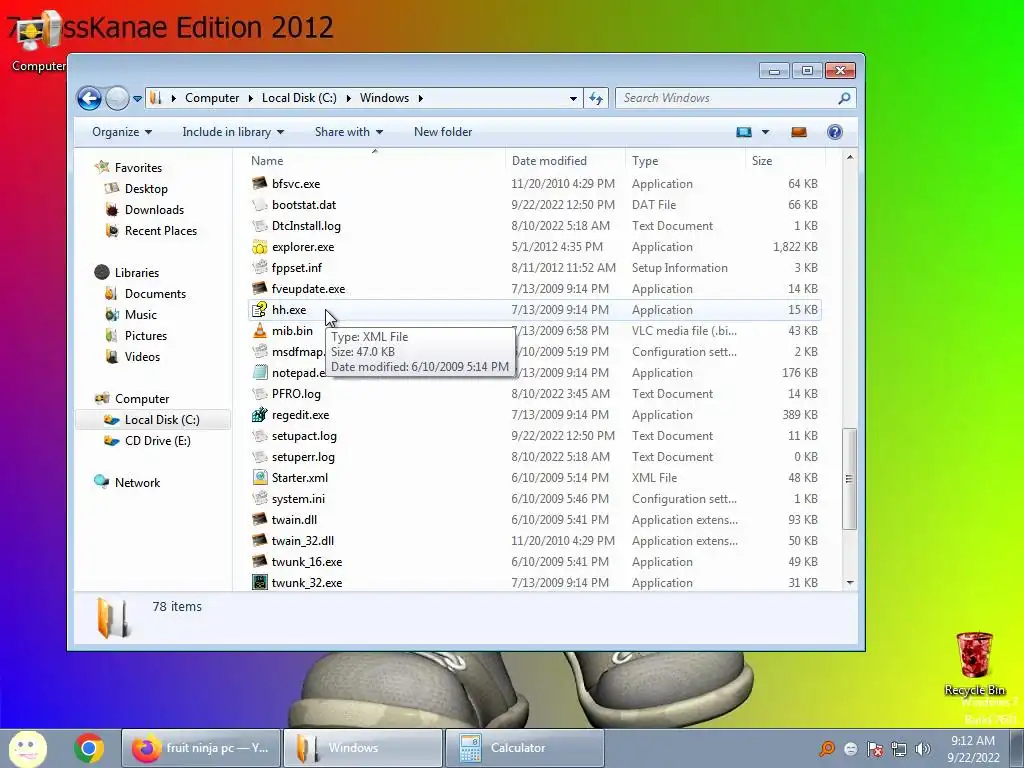Viewport: 1024px width, 768px height.
Task: Open the Computer desktop icon
Action: click(x=37, y=42)
